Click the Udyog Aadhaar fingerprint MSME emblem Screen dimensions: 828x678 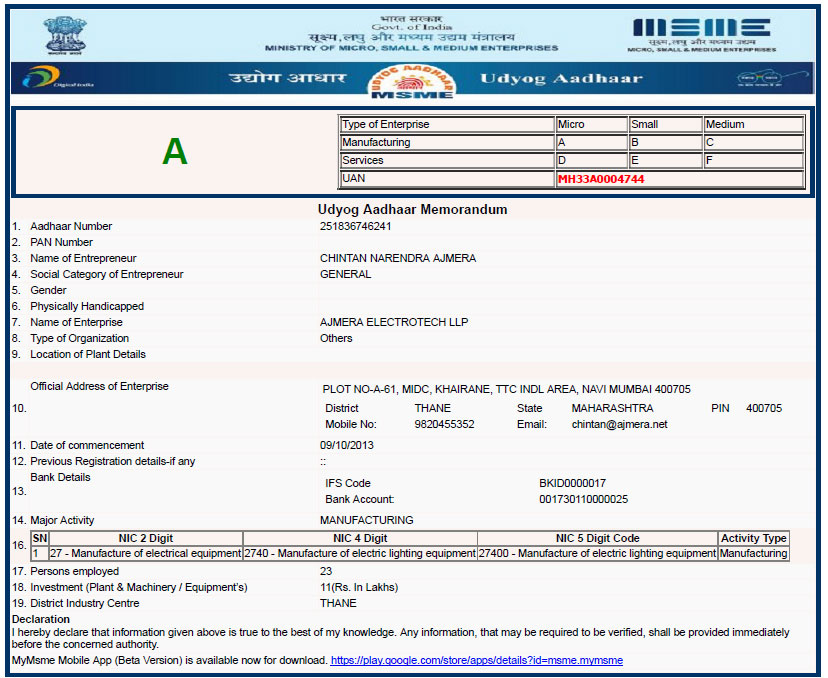pos(412,80)
